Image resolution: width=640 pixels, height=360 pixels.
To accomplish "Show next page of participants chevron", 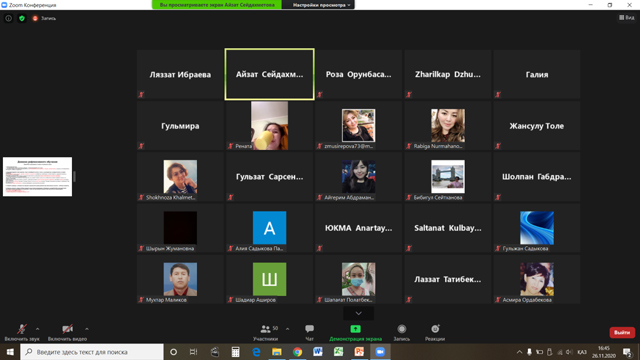I will [358, 313].
